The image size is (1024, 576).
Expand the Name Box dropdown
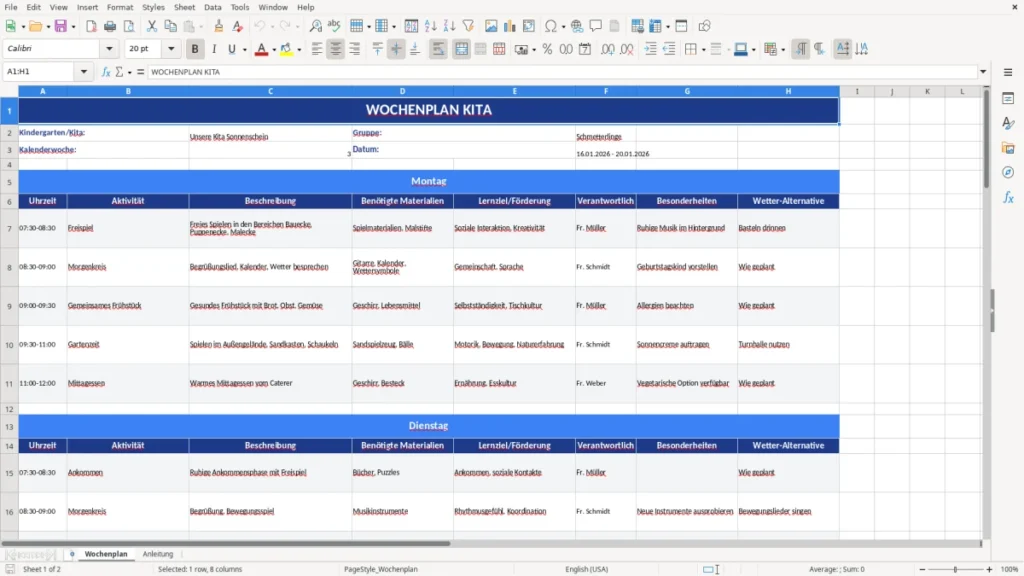click(84, 72)
